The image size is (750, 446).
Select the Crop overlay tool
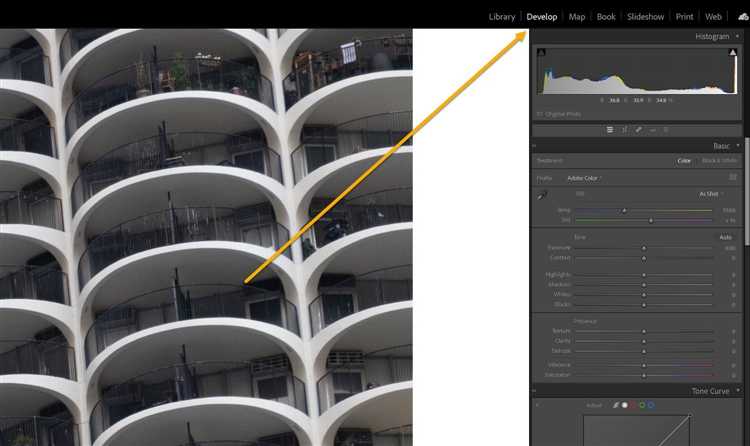(624, 130)
